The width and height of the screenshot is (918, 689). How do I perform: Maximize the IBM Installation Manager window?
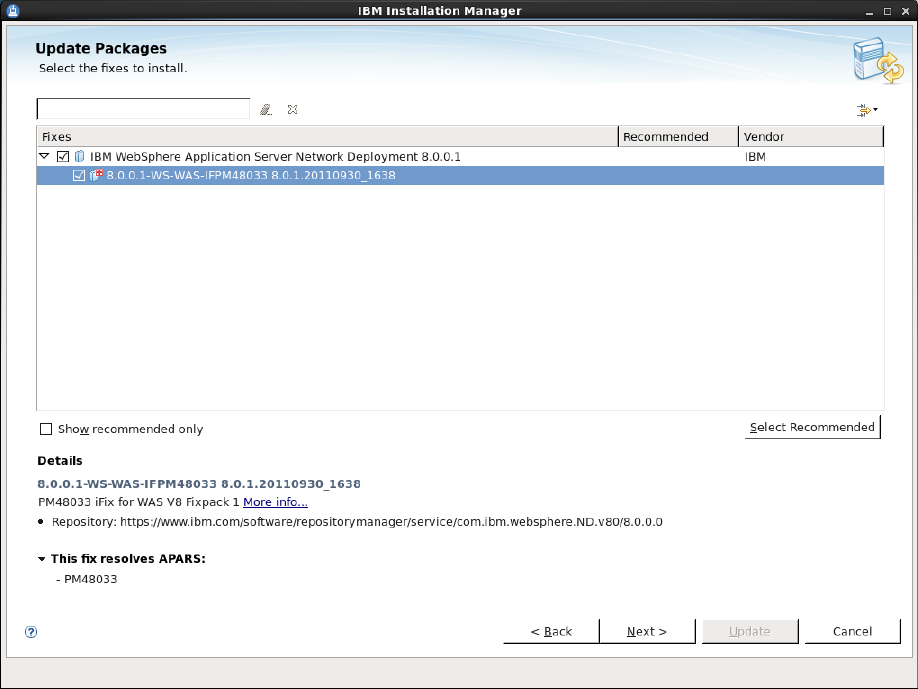coord(888,11)
